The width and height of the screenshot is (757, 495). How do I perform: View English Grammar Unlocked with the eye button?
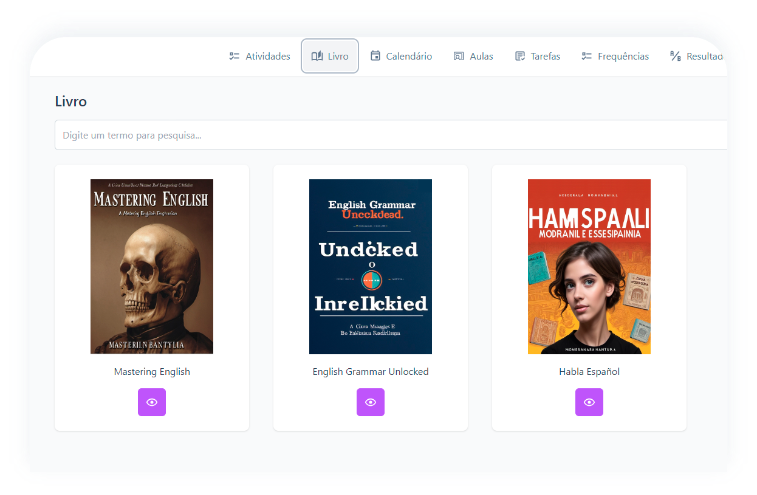(370, 402)
